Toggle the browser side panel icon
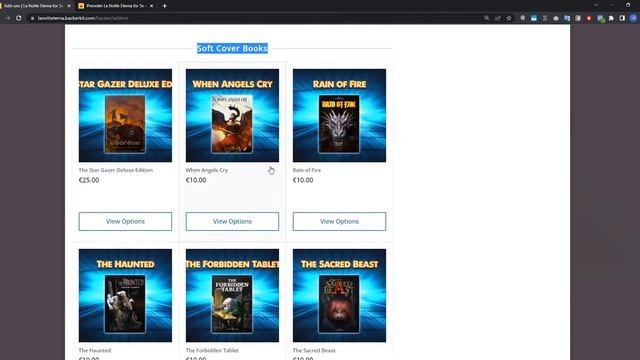This screenshot has height=360, width=640. point(622,18)
